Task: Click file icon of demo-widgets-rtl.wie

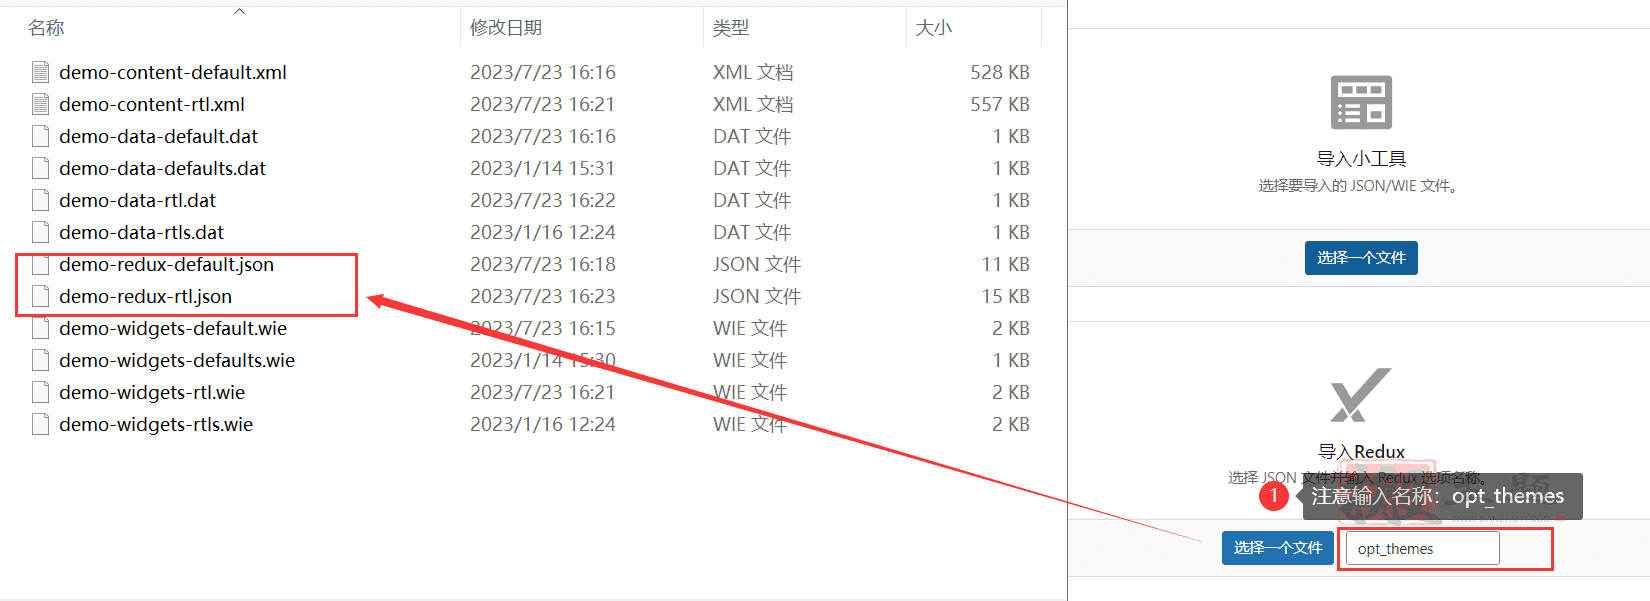Action: coord(40,392)
